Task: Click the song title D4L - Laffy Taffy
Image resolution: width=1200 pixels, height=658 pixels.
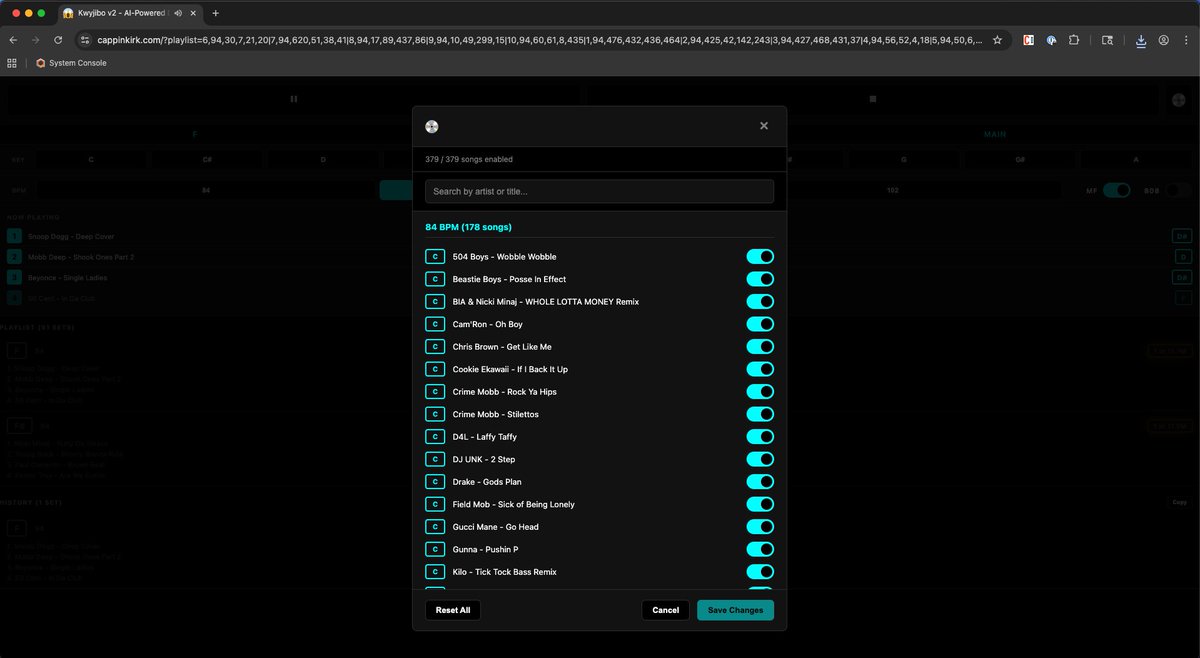Action: [x=485, y=437]
